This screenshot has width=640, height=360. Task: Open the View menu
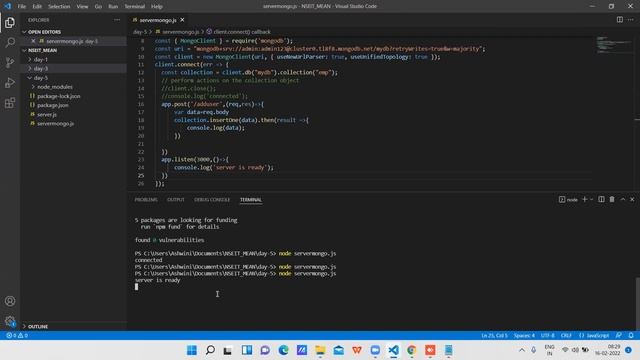[x=82, y=6]
